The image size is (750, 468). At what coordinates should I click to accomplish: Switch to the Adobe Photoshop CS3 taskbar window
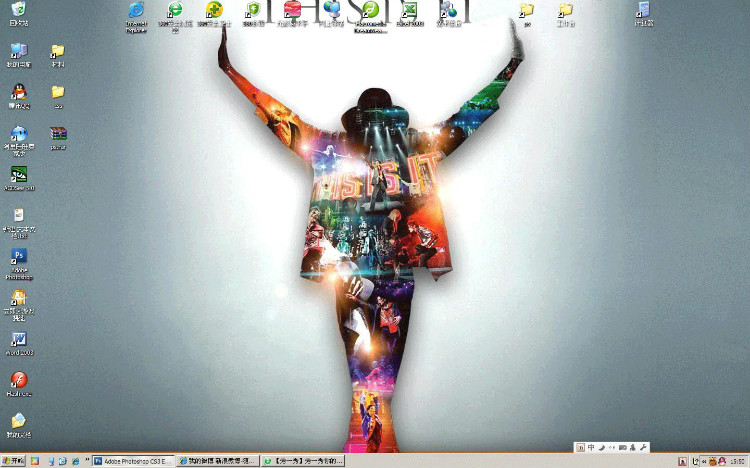click(x=132, y=461)
